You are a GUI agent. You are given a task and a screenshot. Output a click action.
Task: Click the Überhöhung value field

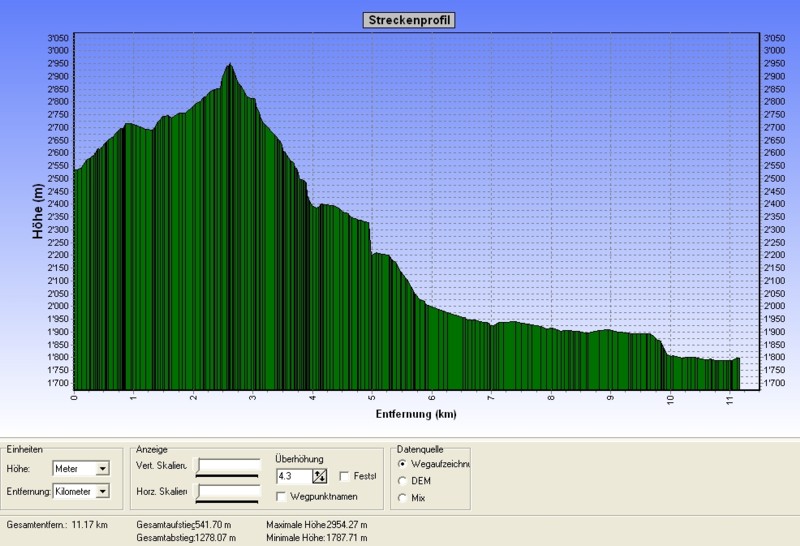[x=293, y=476]
